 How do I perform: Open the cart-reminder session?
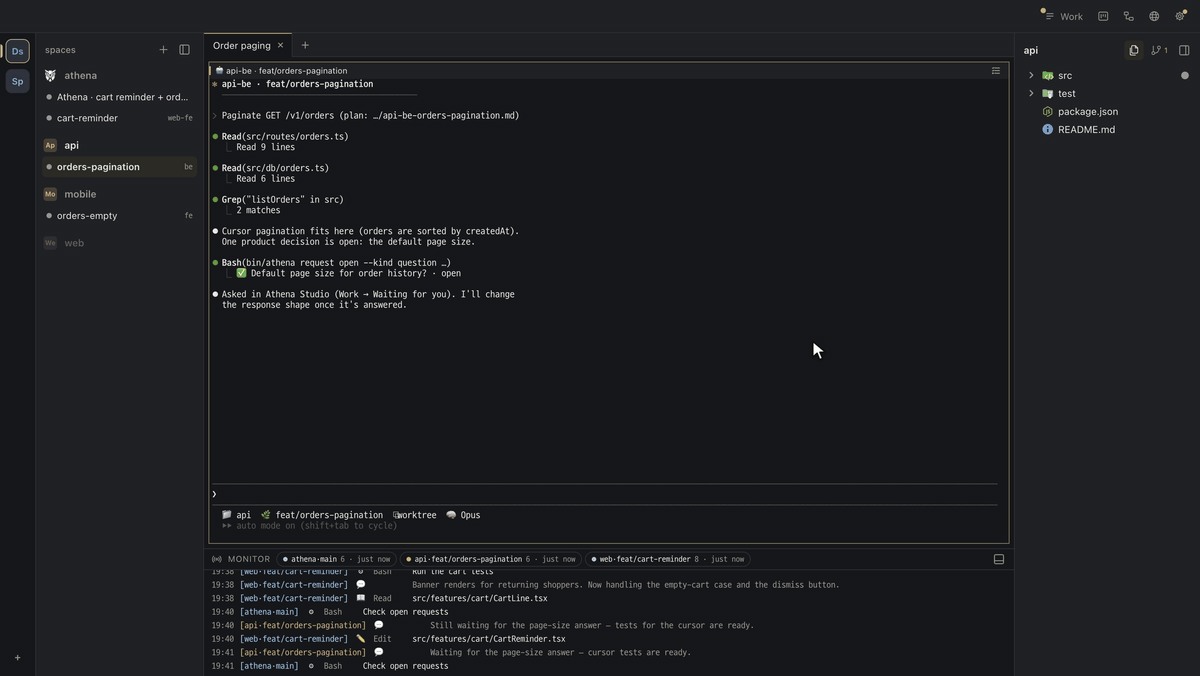pyautogui.click(x=119, y=118)
